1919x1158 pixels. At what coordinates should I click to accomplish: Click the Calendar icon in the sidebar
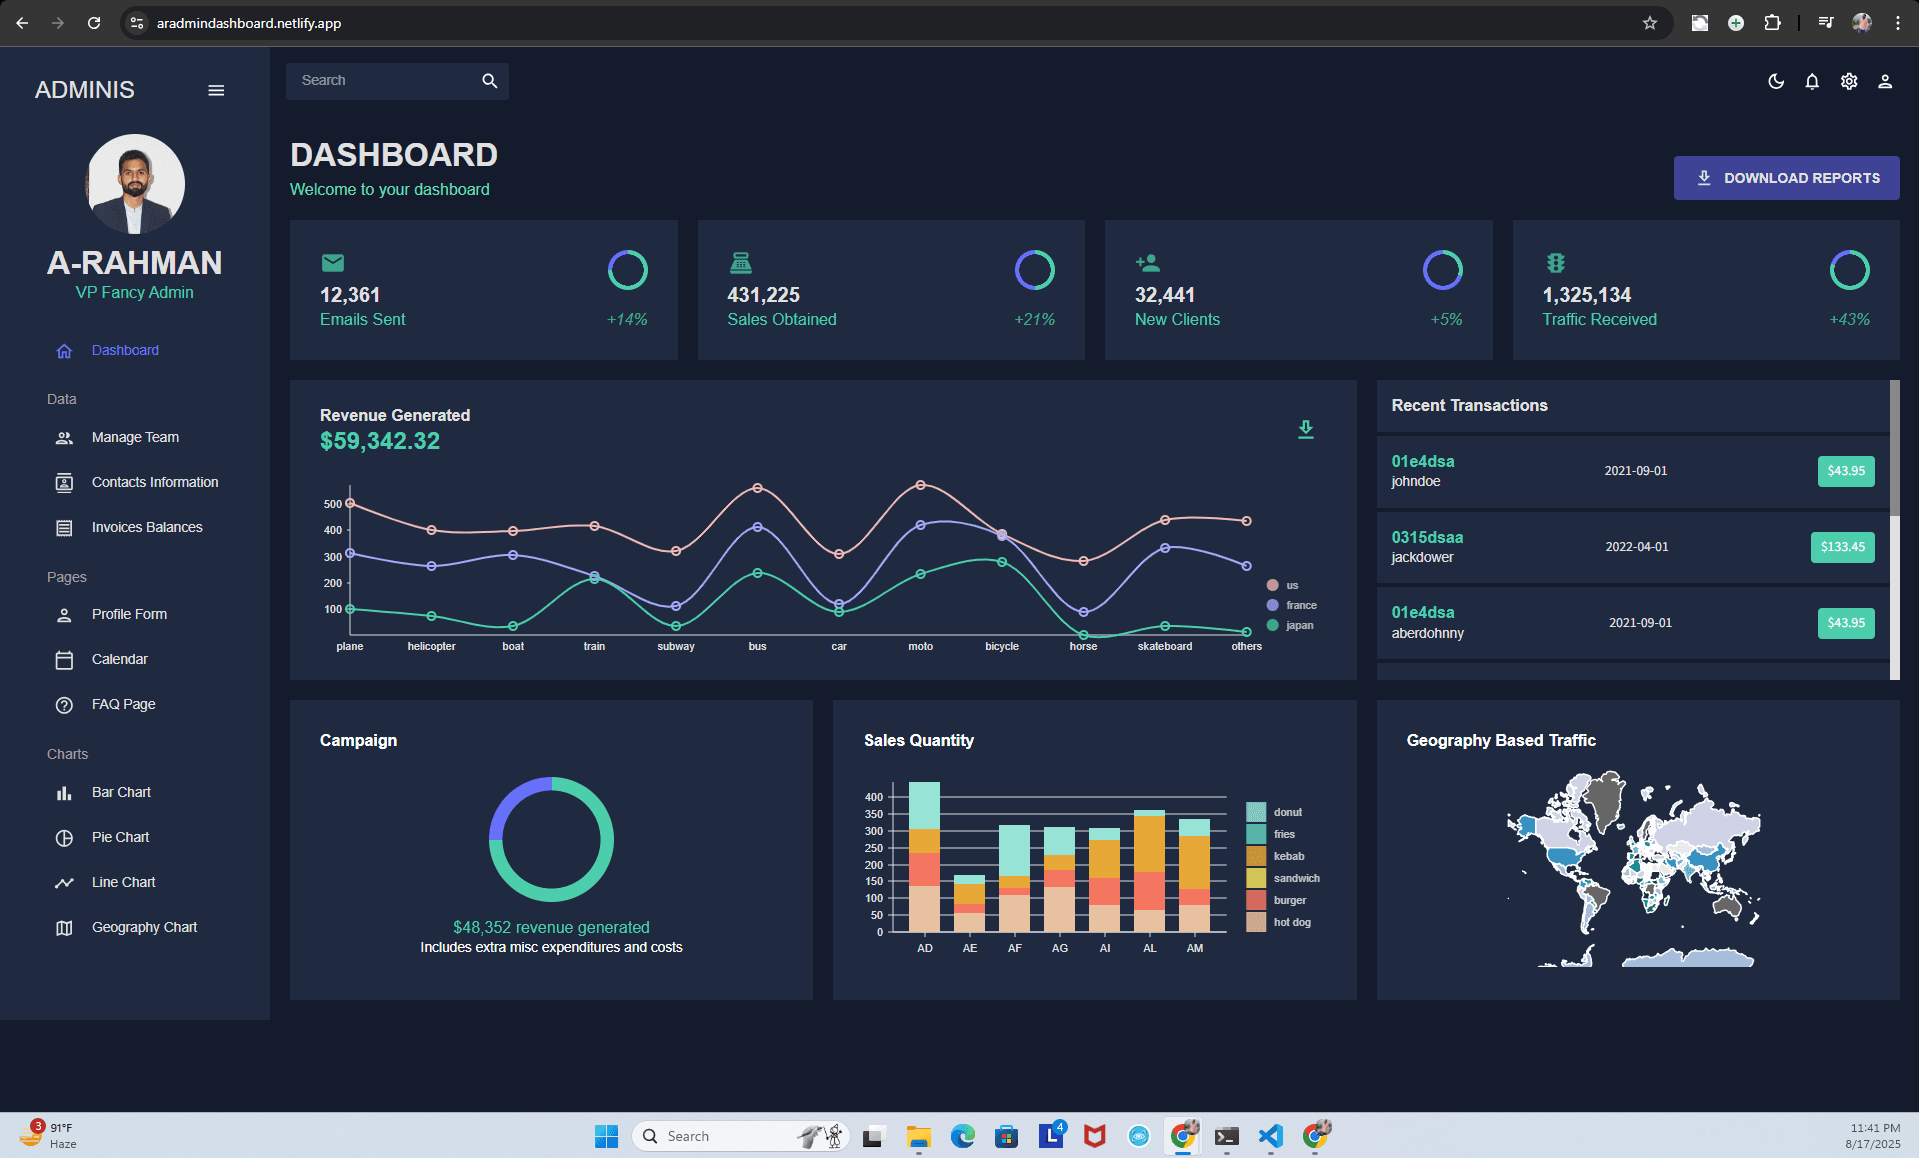pyautogui.click(x=64, y=660)
